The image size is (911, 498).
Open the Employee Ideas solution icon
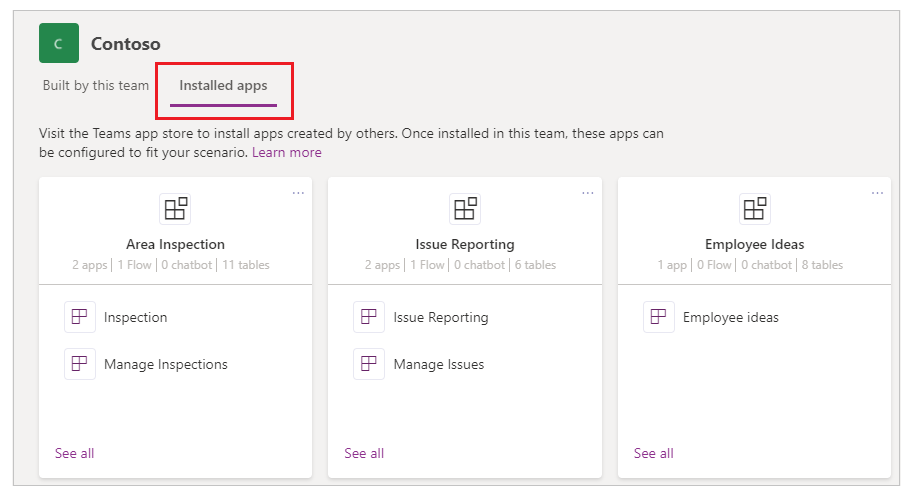coord(754,209)
